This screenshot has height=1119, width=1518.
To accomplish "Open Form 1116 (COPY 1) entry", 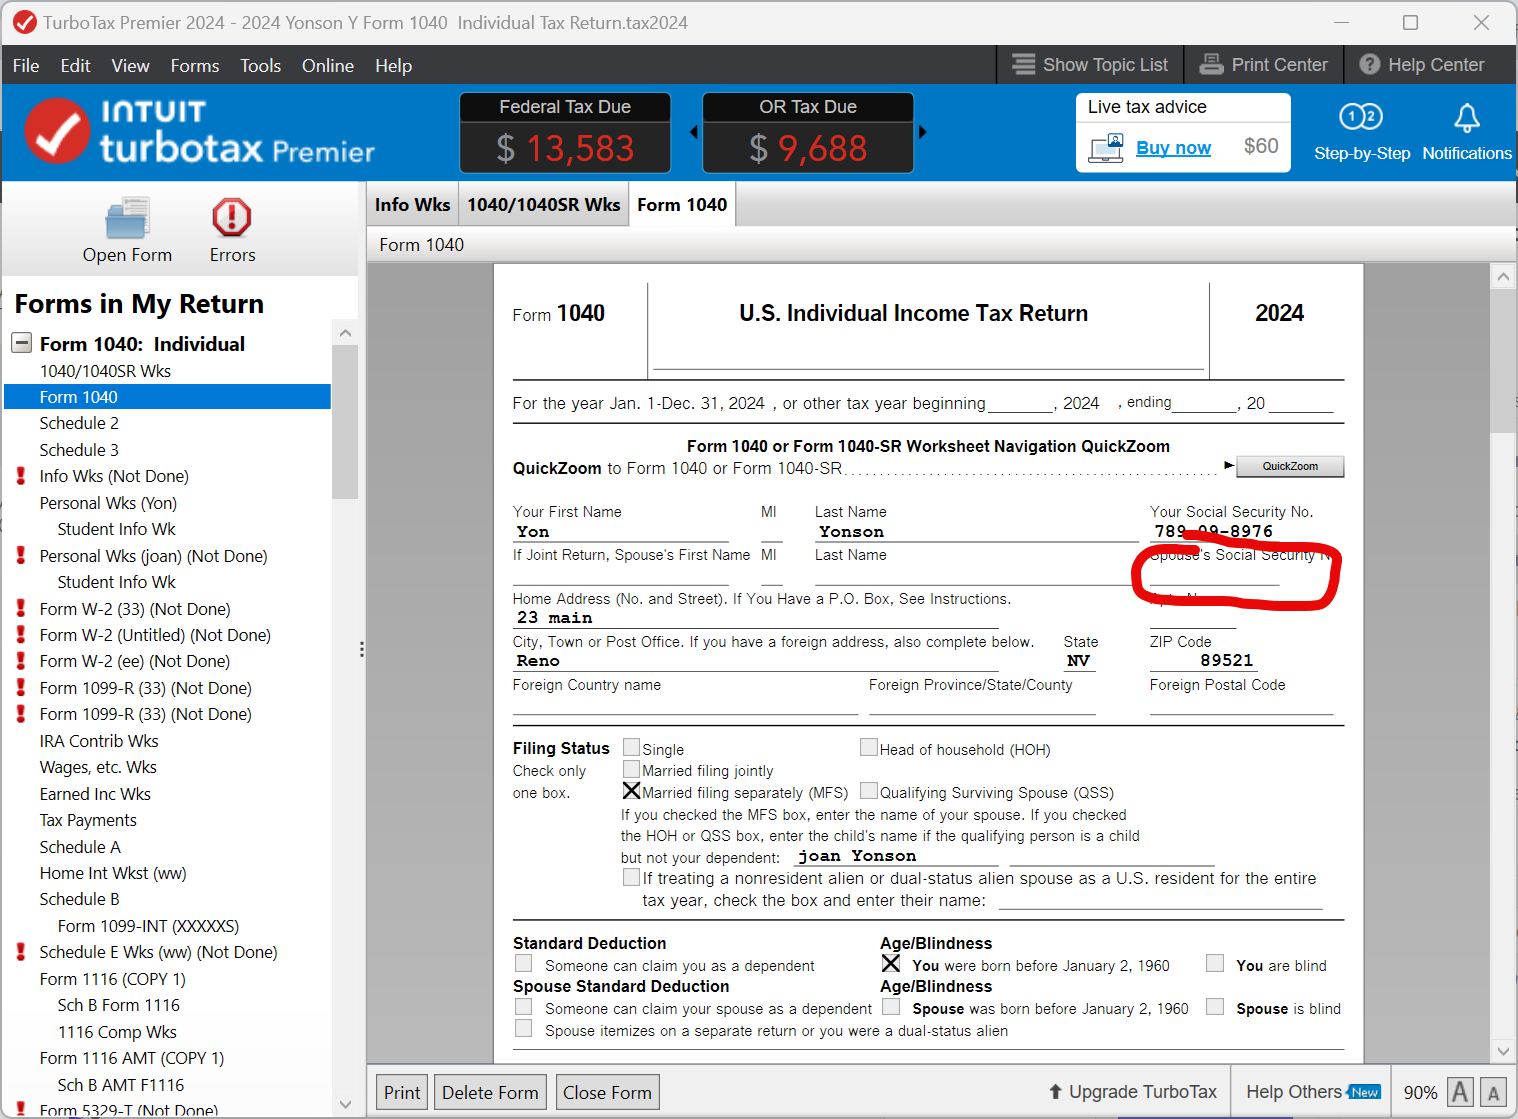I will click(112, 979).
